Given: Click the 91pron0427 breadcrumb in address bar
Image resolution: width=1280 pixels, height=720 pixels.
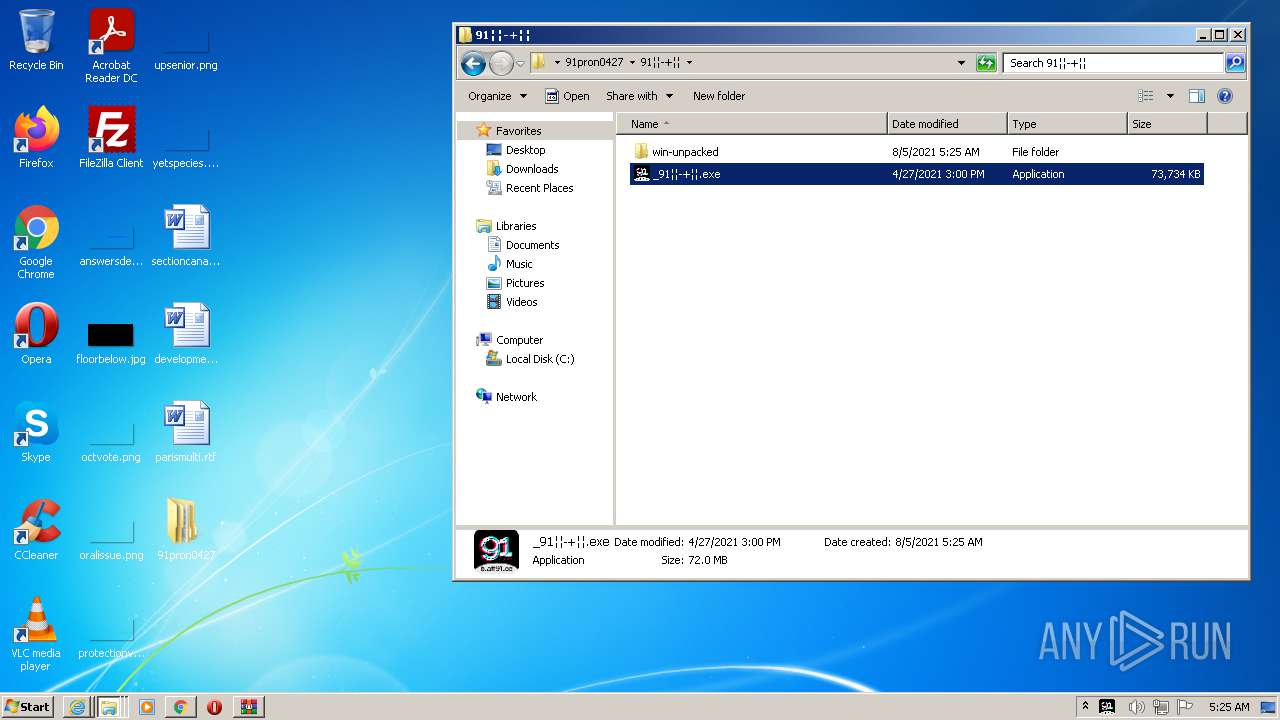Looking at the screenshot, I should pos(594,62).
